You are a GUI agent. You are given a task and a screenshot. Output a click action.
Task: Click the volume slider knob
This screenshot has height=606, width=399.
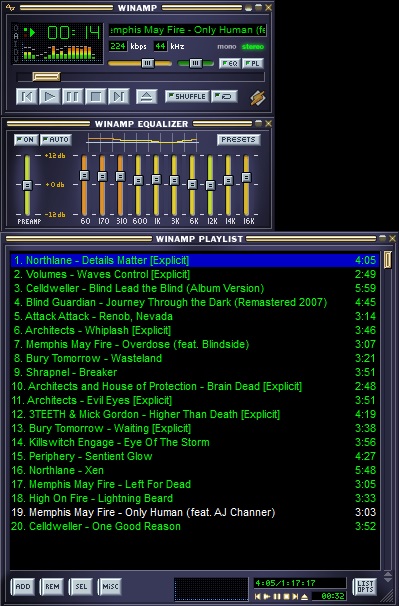click(147, 63)
